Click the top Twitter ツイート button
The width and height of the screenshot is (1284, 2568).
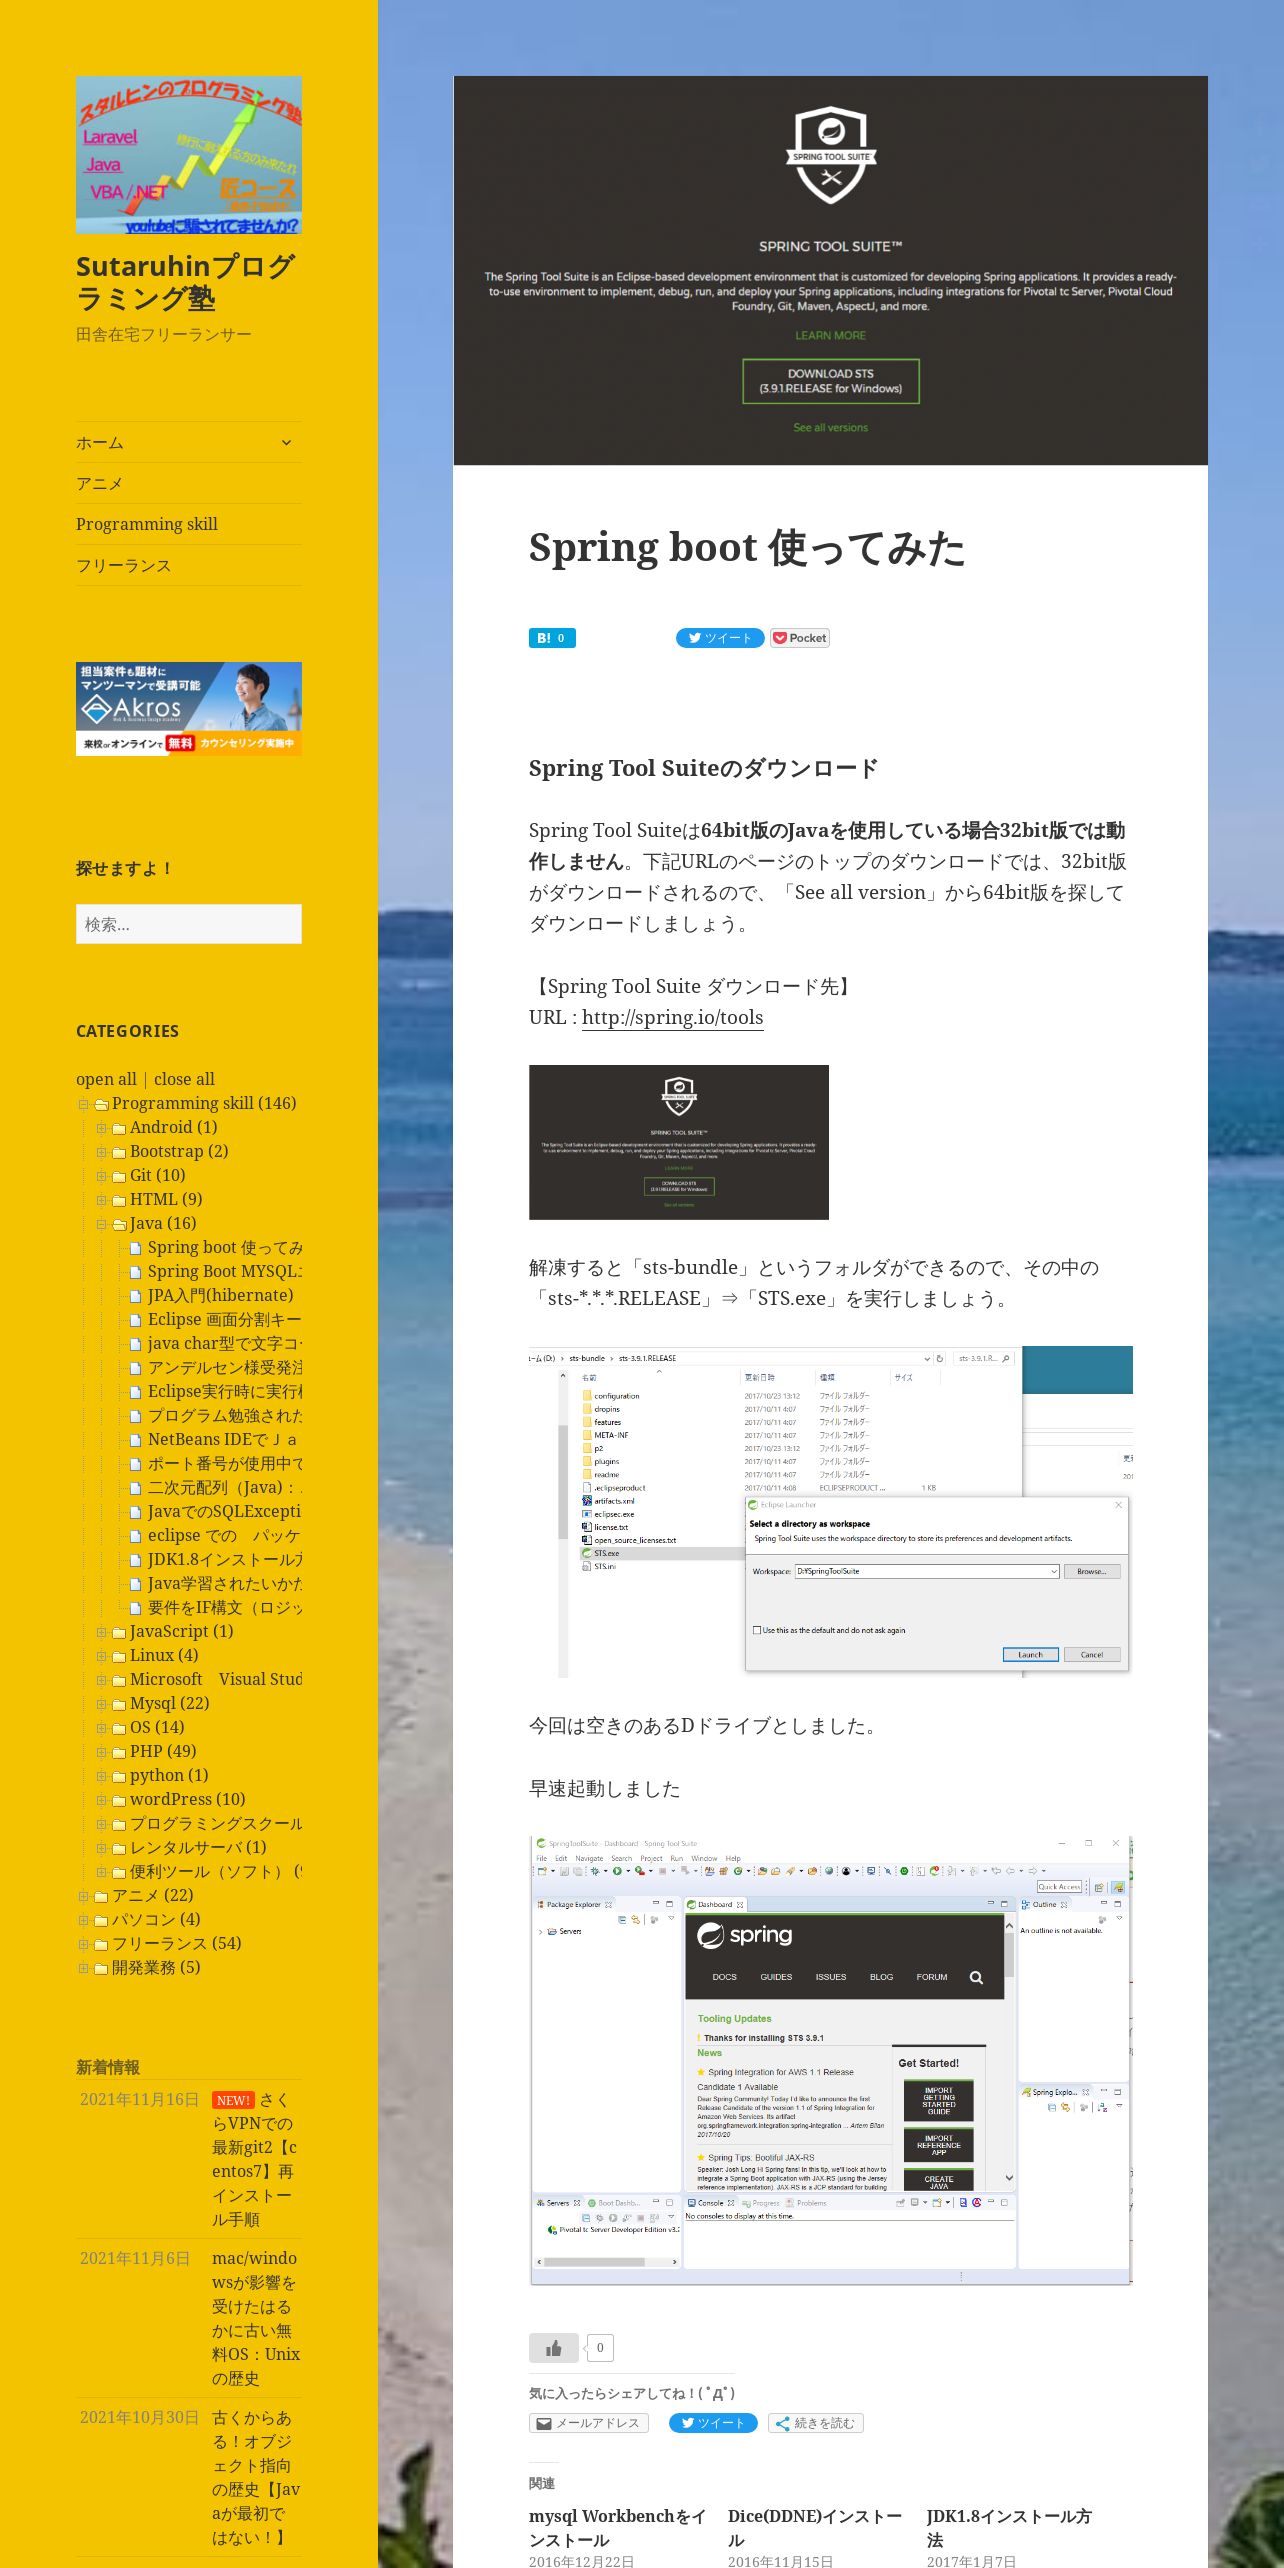click(720, 638)
